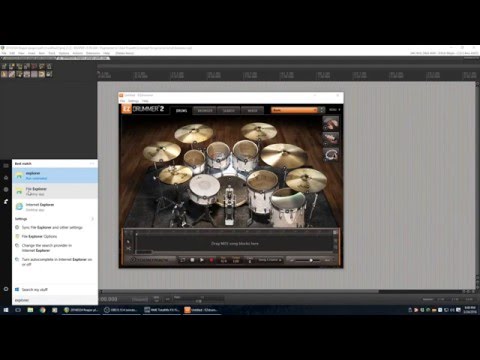Switch to the Browser tab in EZdrummer
The image size is (480, 360).
point(205,110)
